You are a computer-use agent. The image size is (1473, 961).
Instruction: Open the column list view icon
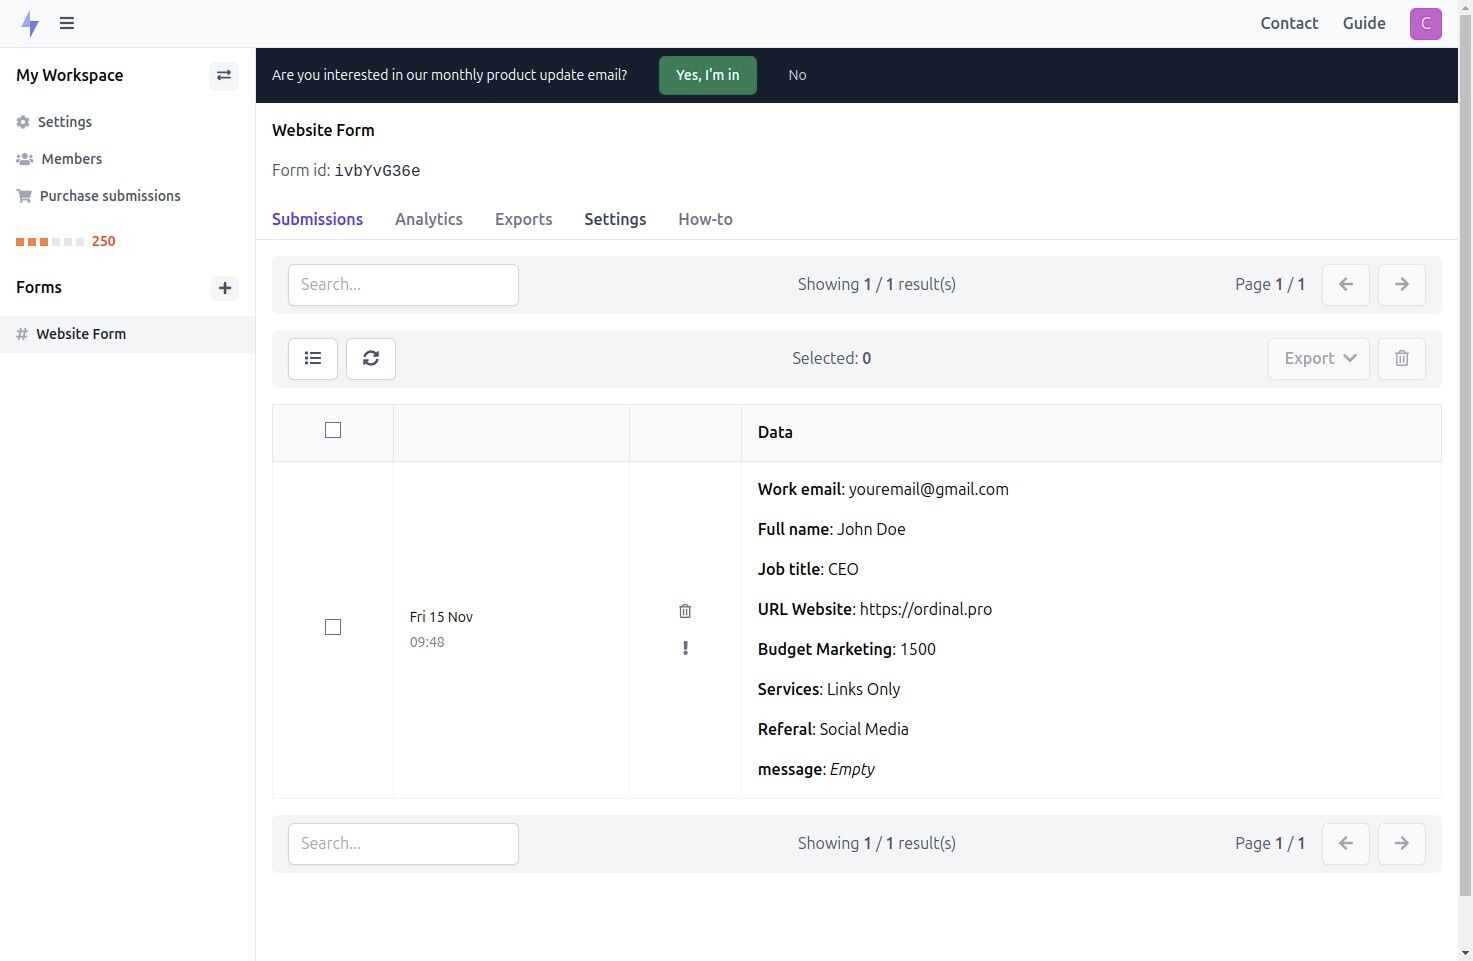click(x=312, y=358)
